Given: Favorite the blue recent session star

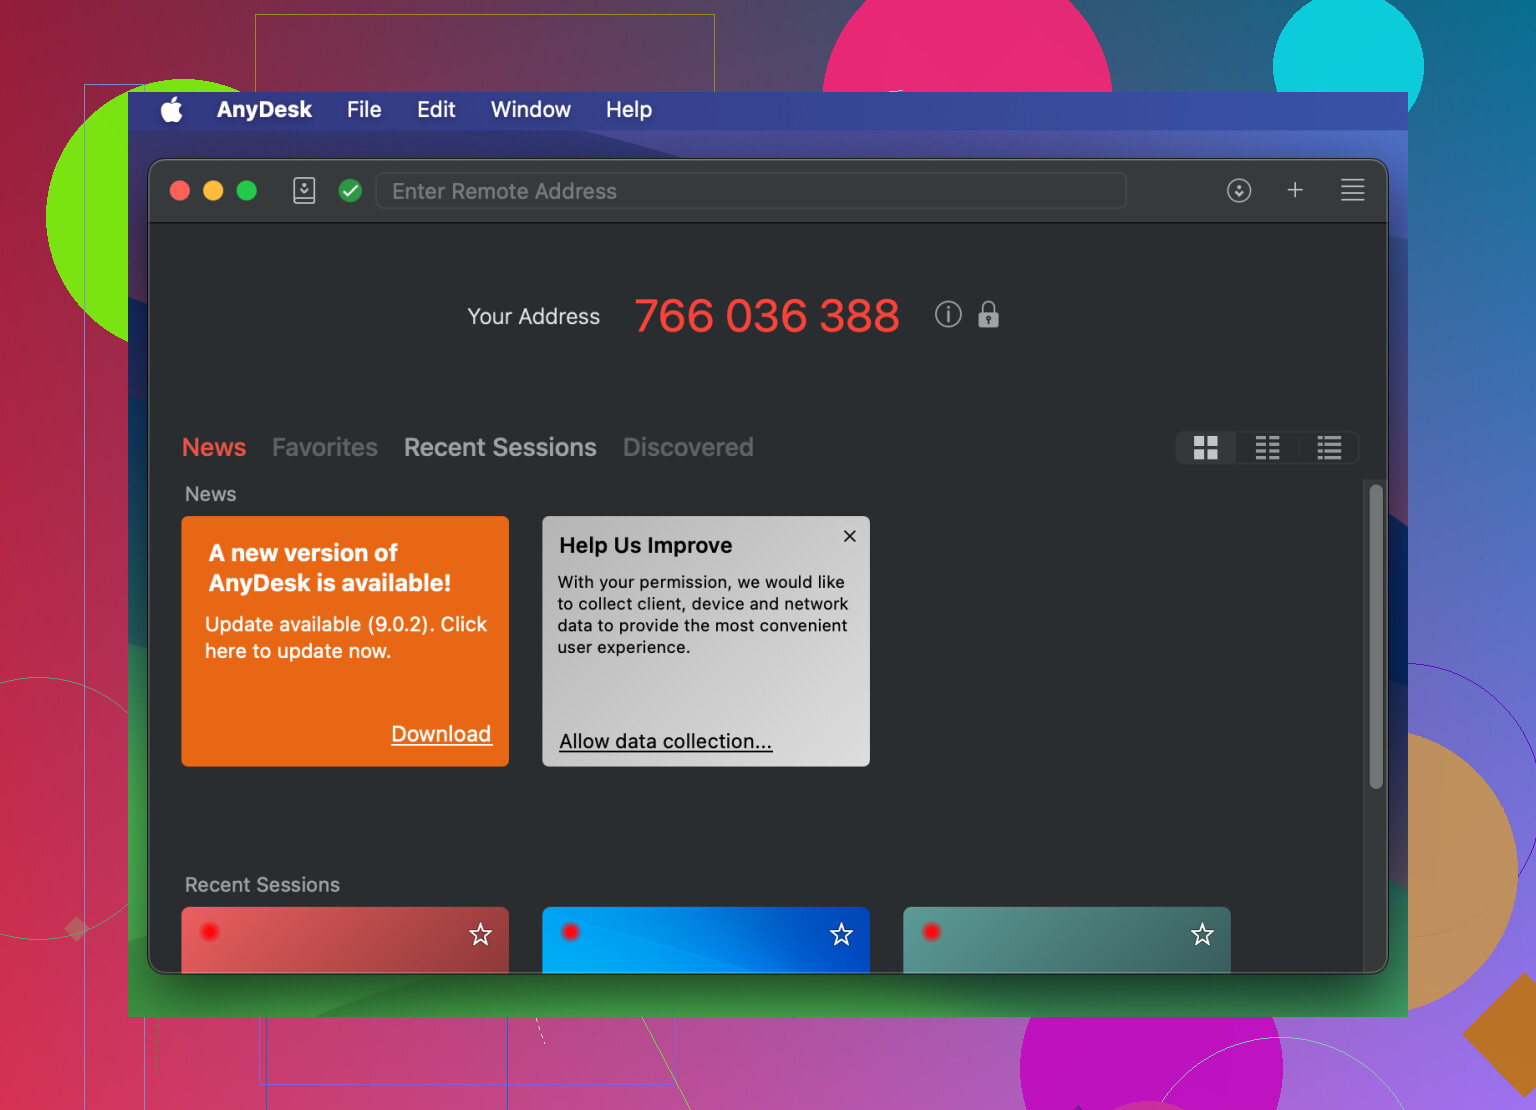Looking at the screenshot, I should click(842, 934).
